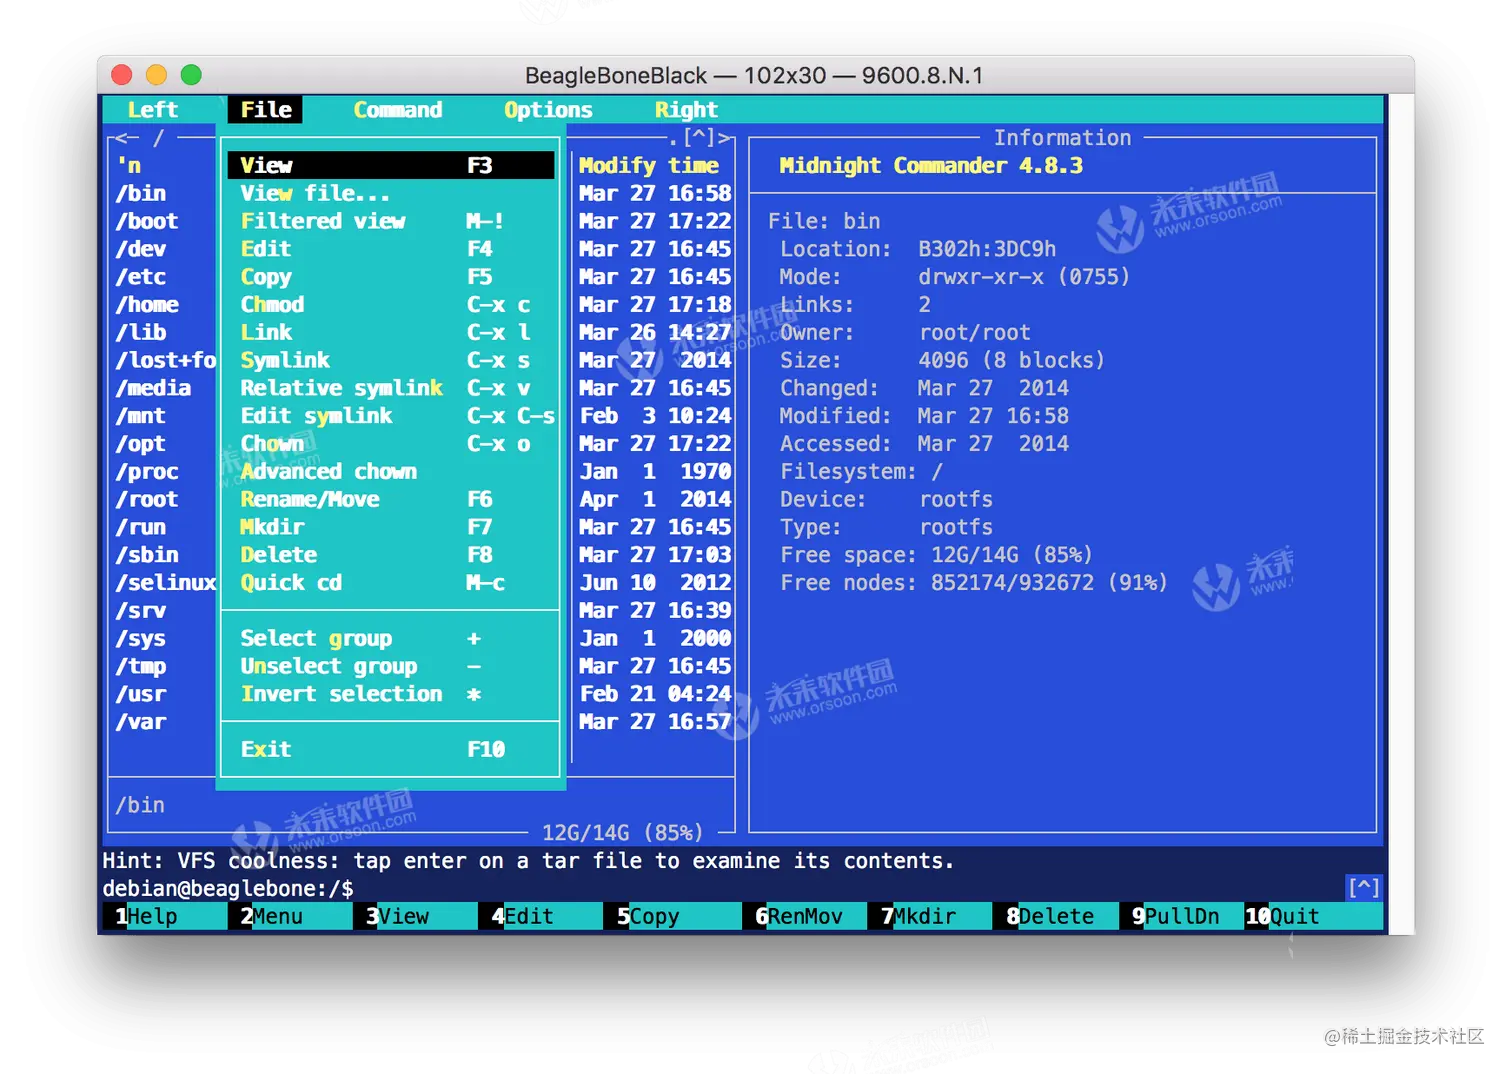
Task: Sort by 'n name column header
Action: 129,165
